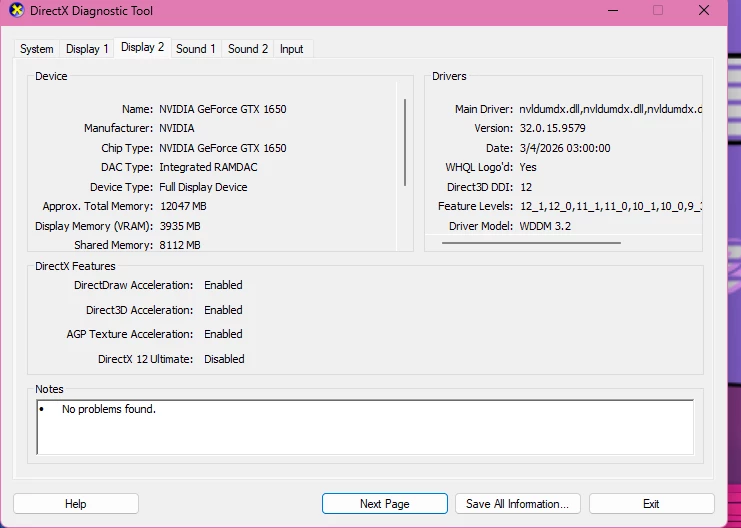741x528 pixels.
Task: Click the DirectX icon in the title bar
Action: click(x=17, y=10)
